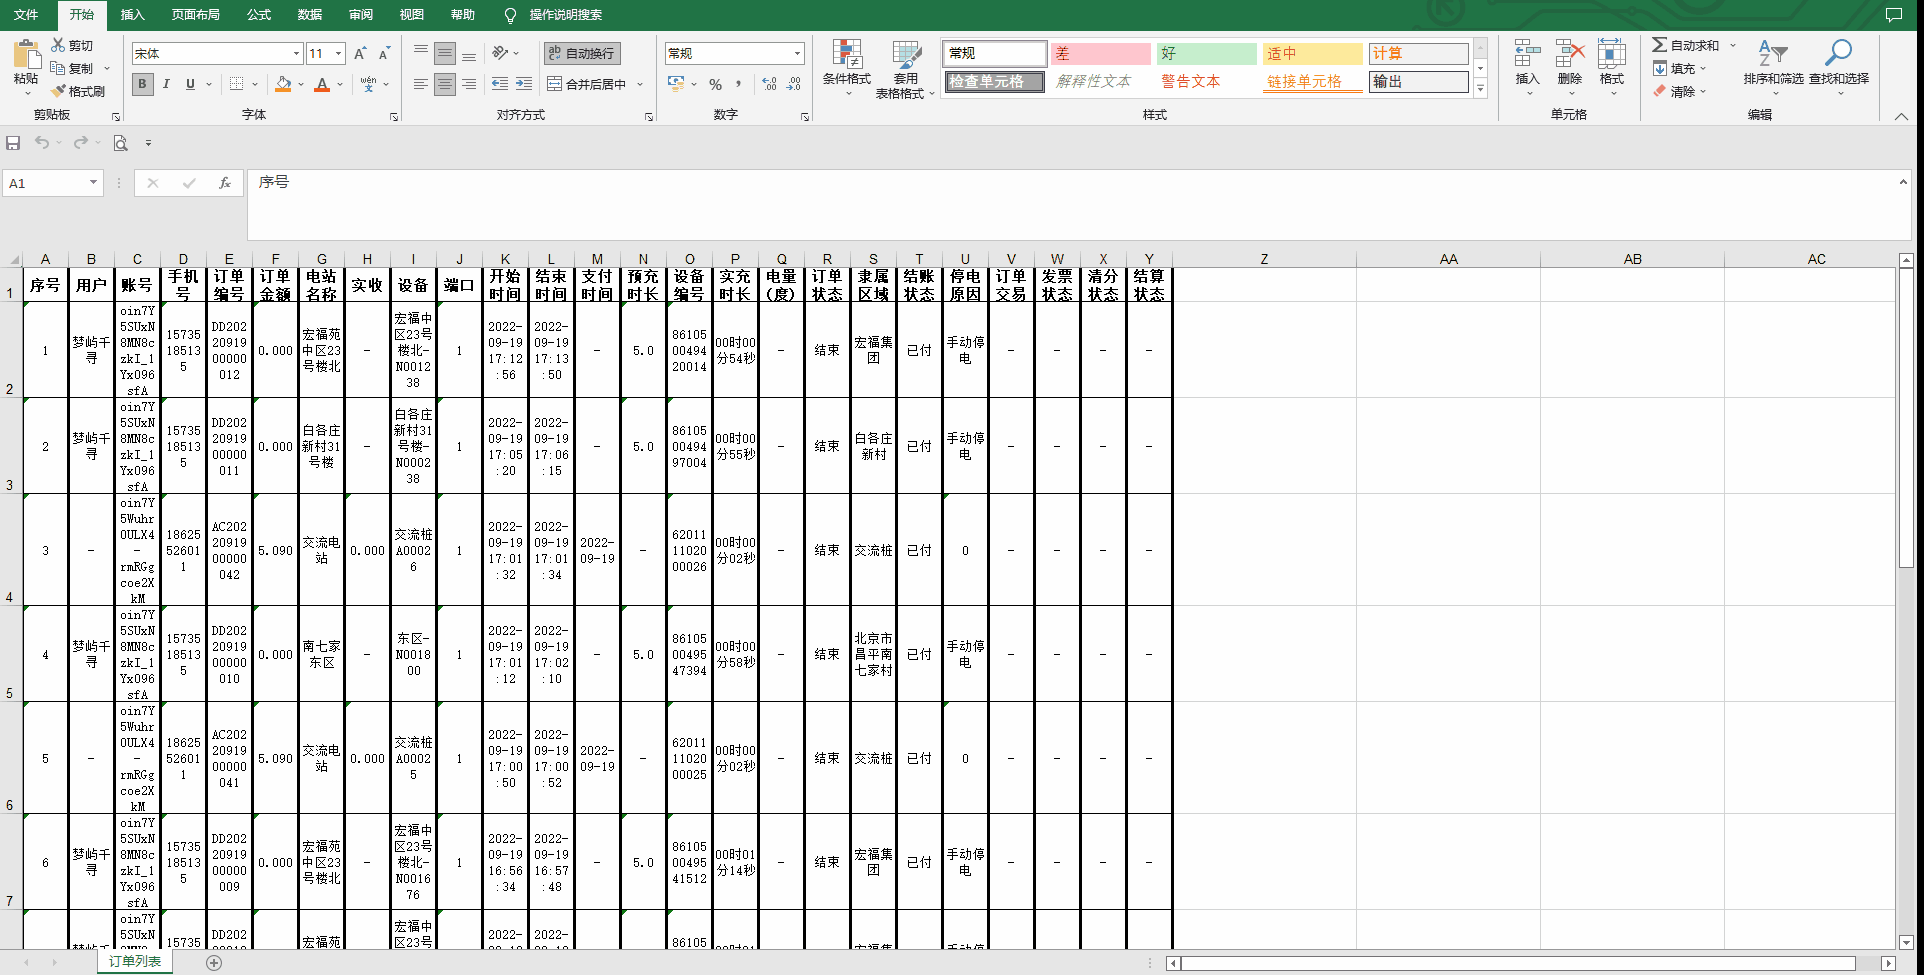Screen dimensions: 1924x975
Task: Toggle Underline formatting
Action: click(x=190, y=84)
